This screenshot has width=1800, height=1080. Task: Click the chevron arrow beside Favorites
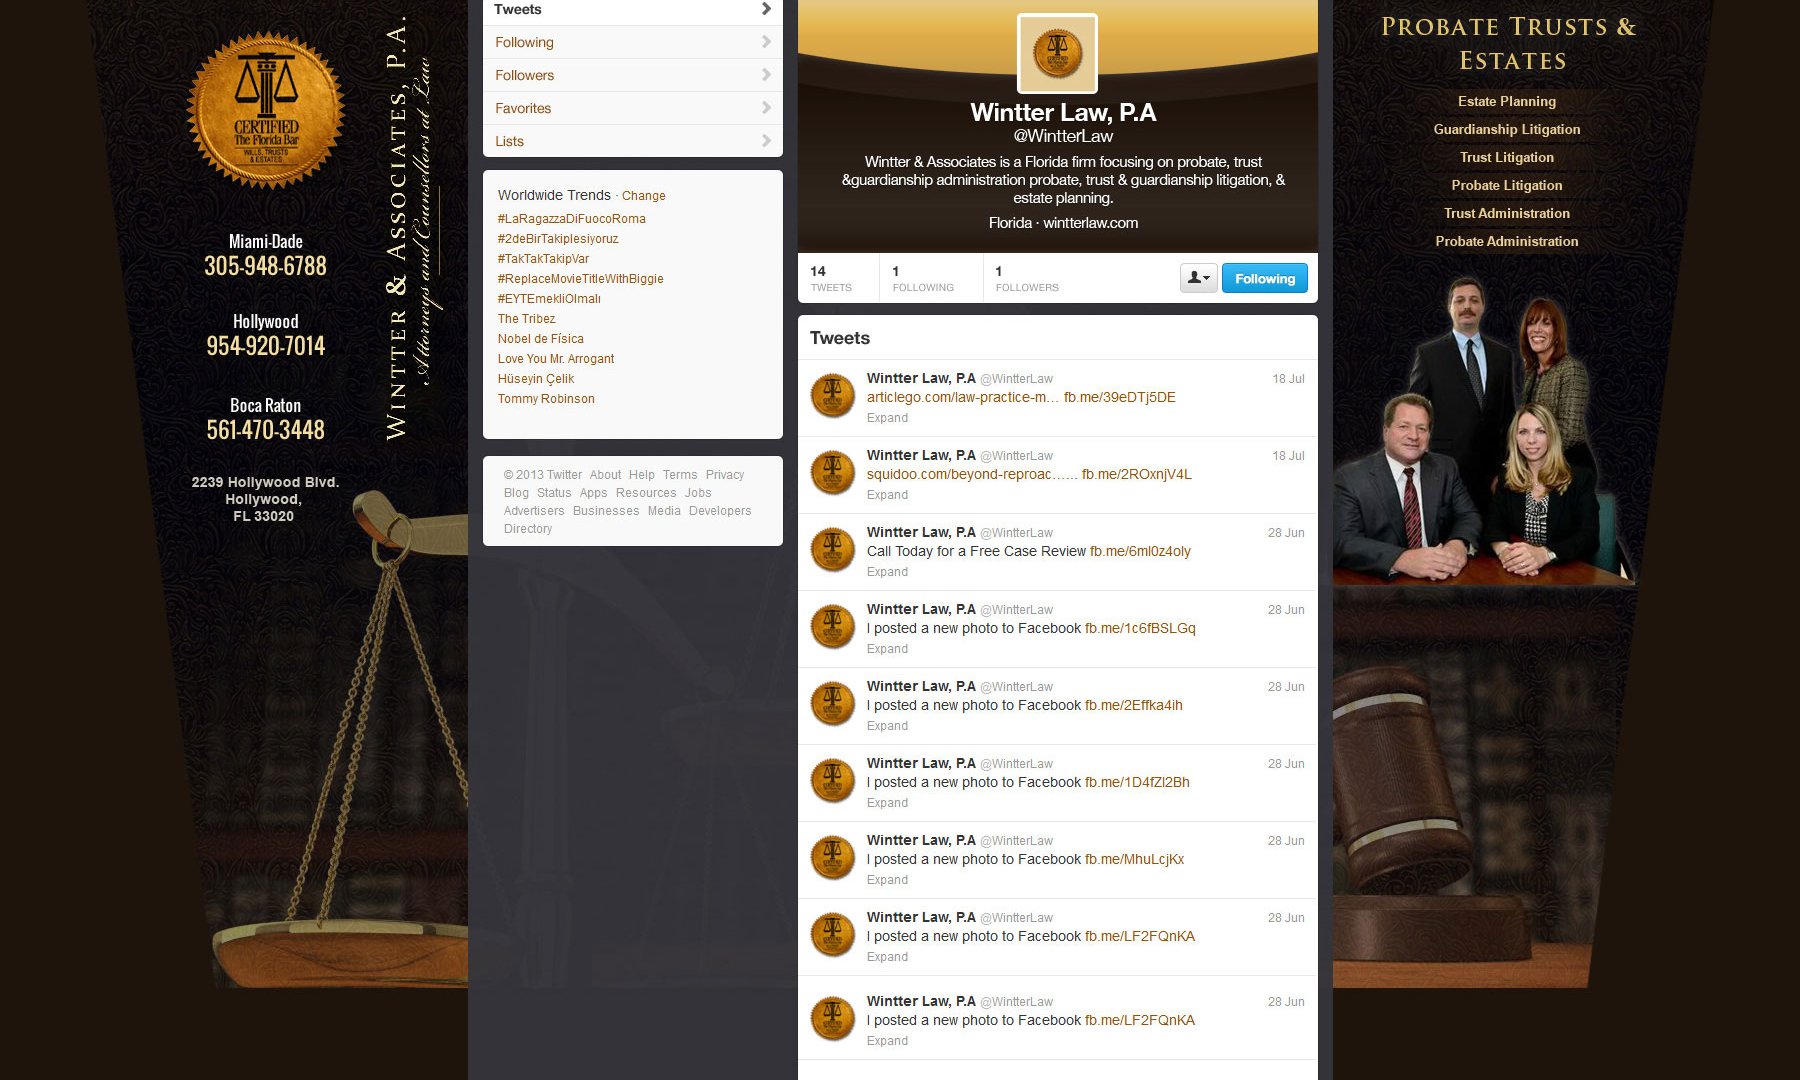pos(766,108)
